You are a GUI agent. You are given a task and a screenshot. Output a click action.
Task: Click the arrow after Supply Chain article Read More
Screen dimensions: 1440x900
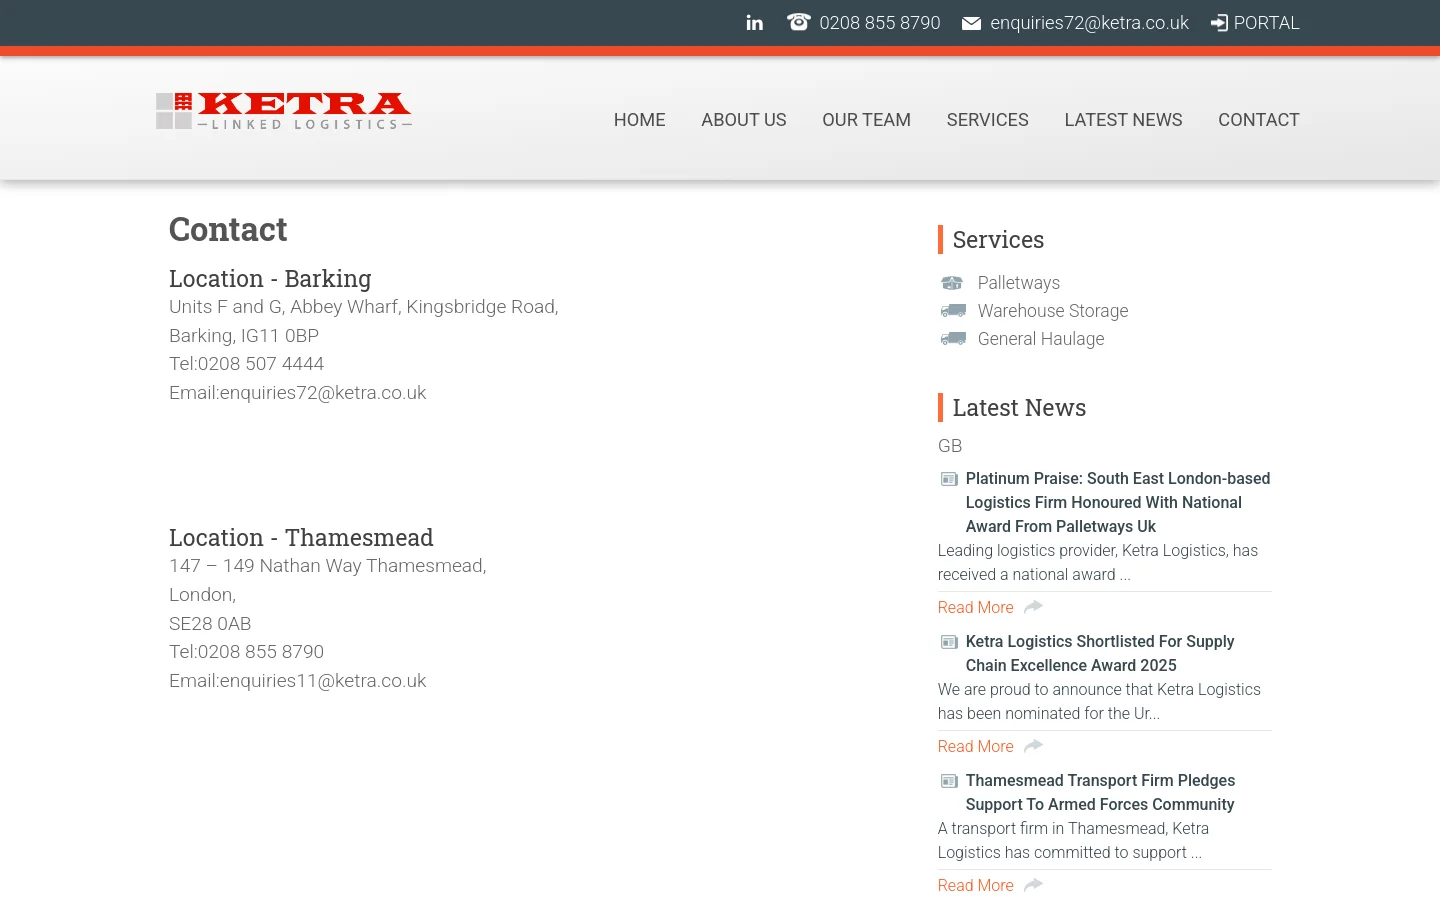click(1033, 746)
